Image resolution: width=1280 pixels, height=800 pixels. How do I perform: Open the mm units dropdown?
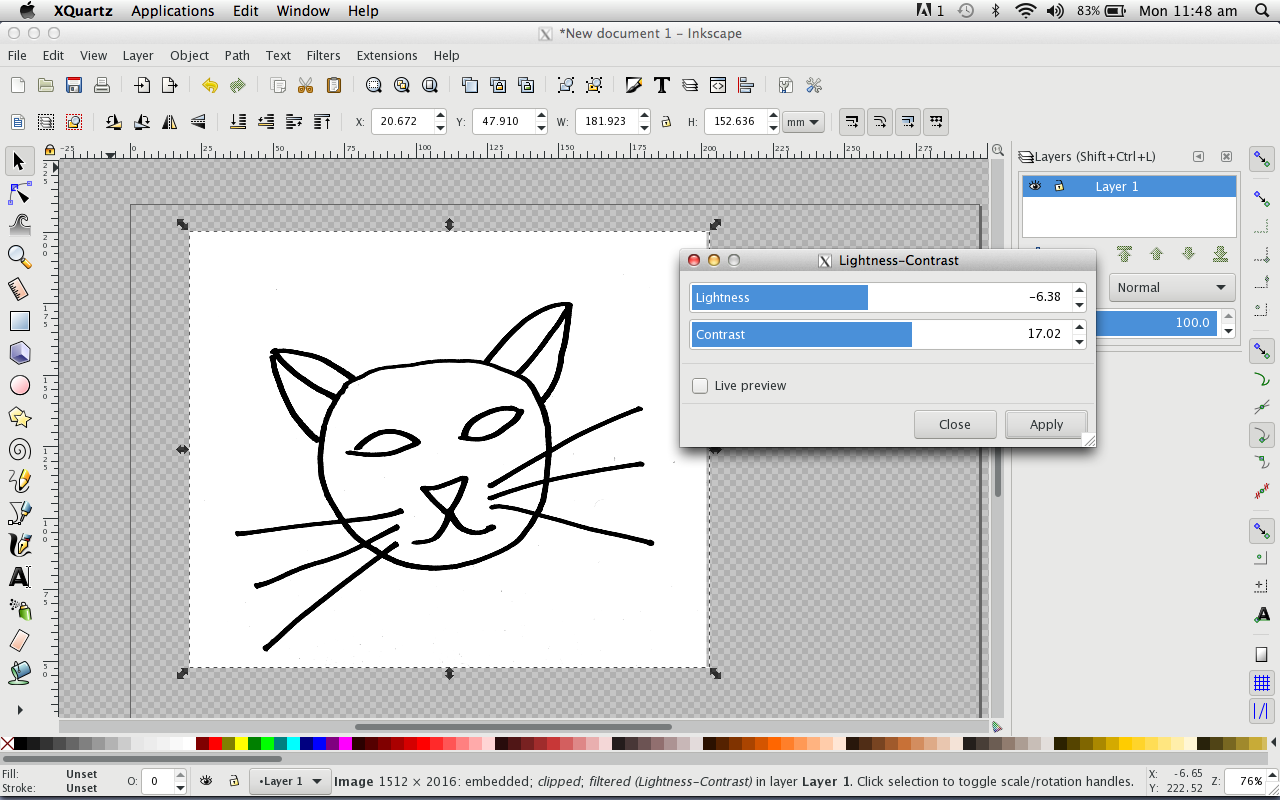pyautogui.click(x=803, y=122)
